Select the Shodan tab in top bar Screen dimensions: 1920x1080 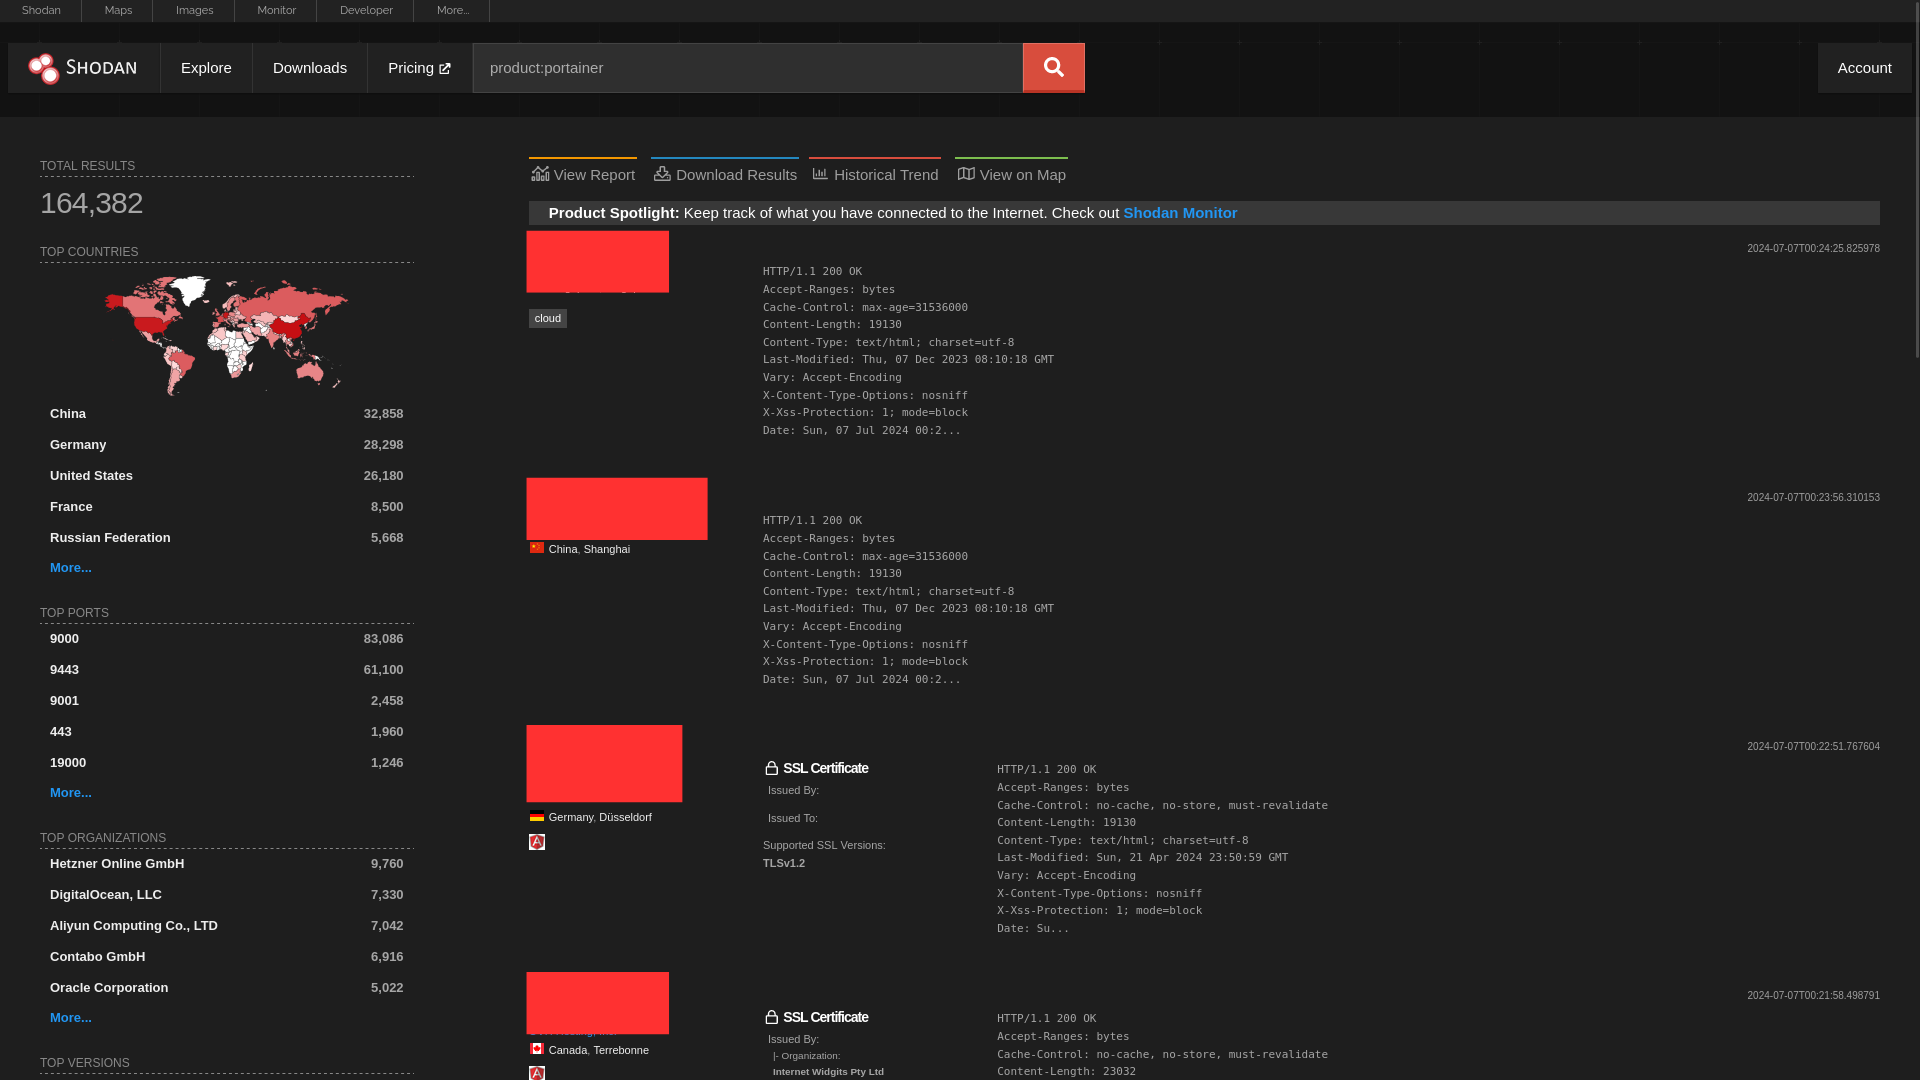41,10
